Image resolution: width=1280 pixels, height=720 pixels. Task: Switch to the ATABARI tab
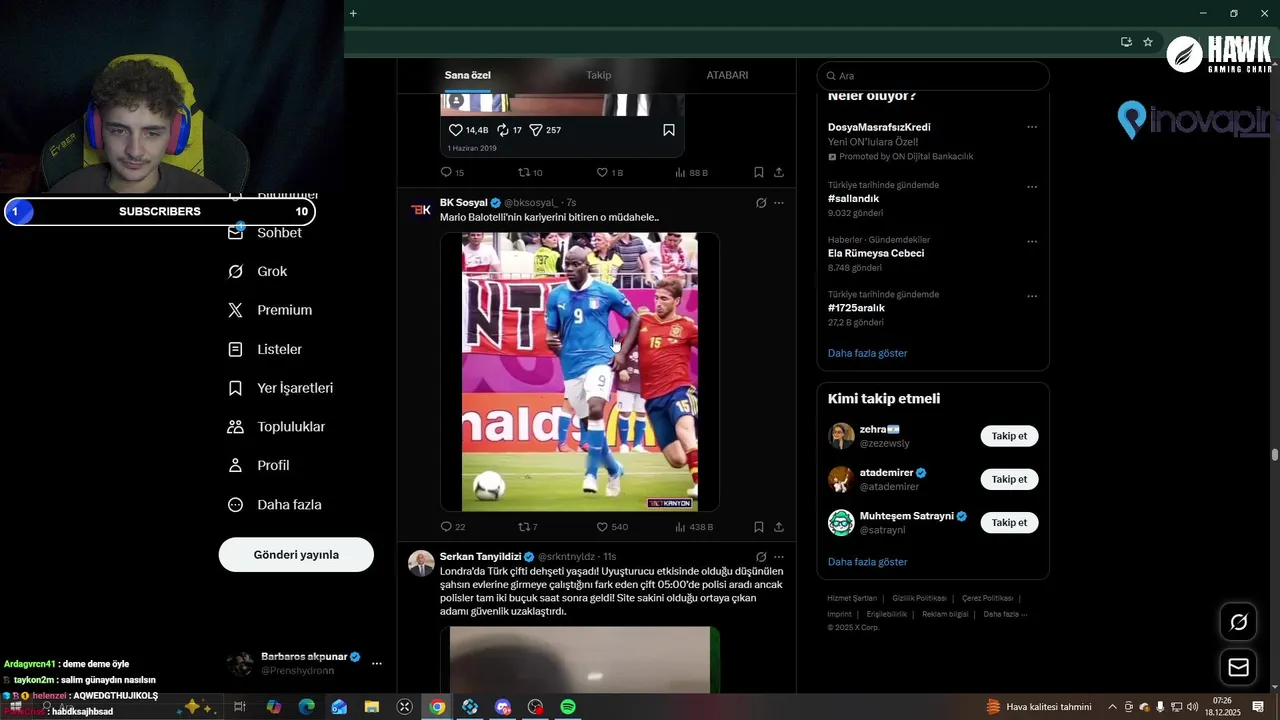click(x=727, y=75)
